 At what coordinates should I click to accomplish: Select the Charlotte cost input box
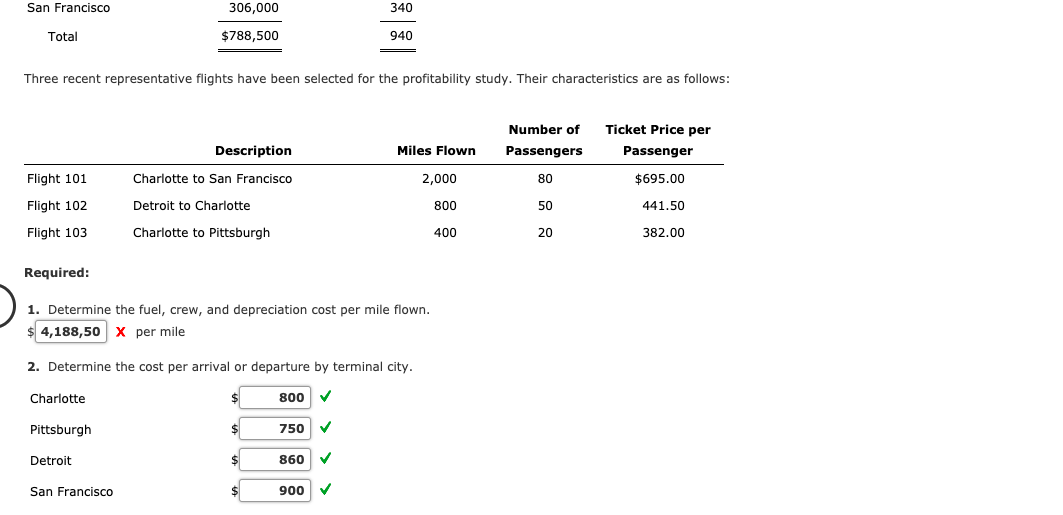click(275, 398)
